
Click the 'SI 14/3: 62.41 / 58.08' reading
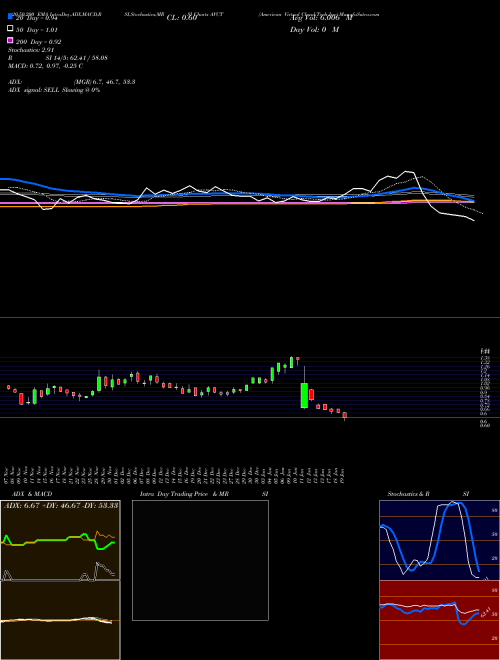click(77, 58)
